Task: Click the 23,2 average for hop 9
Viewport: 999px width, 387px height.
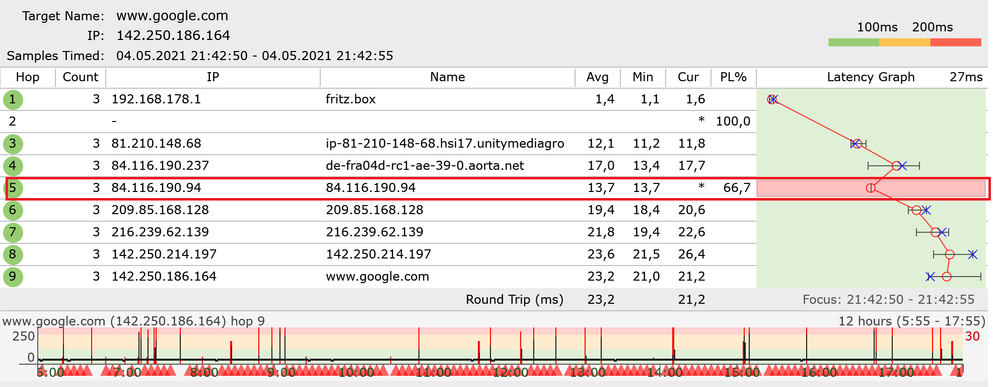Action: (x=602, y=277)
